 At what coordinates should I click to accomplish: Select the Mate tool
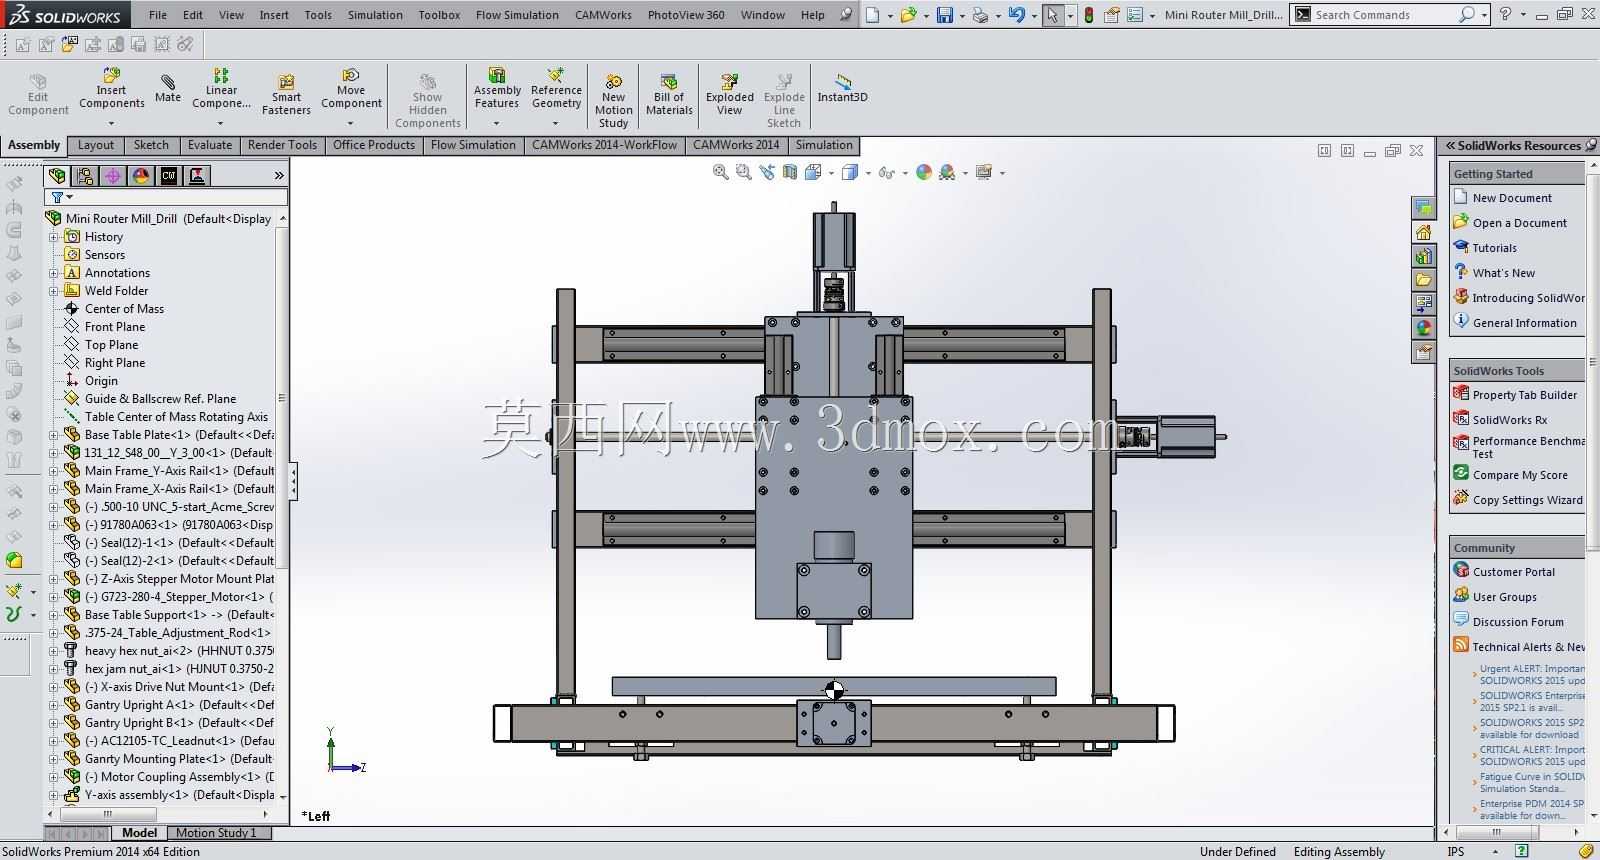click(168, 88)
